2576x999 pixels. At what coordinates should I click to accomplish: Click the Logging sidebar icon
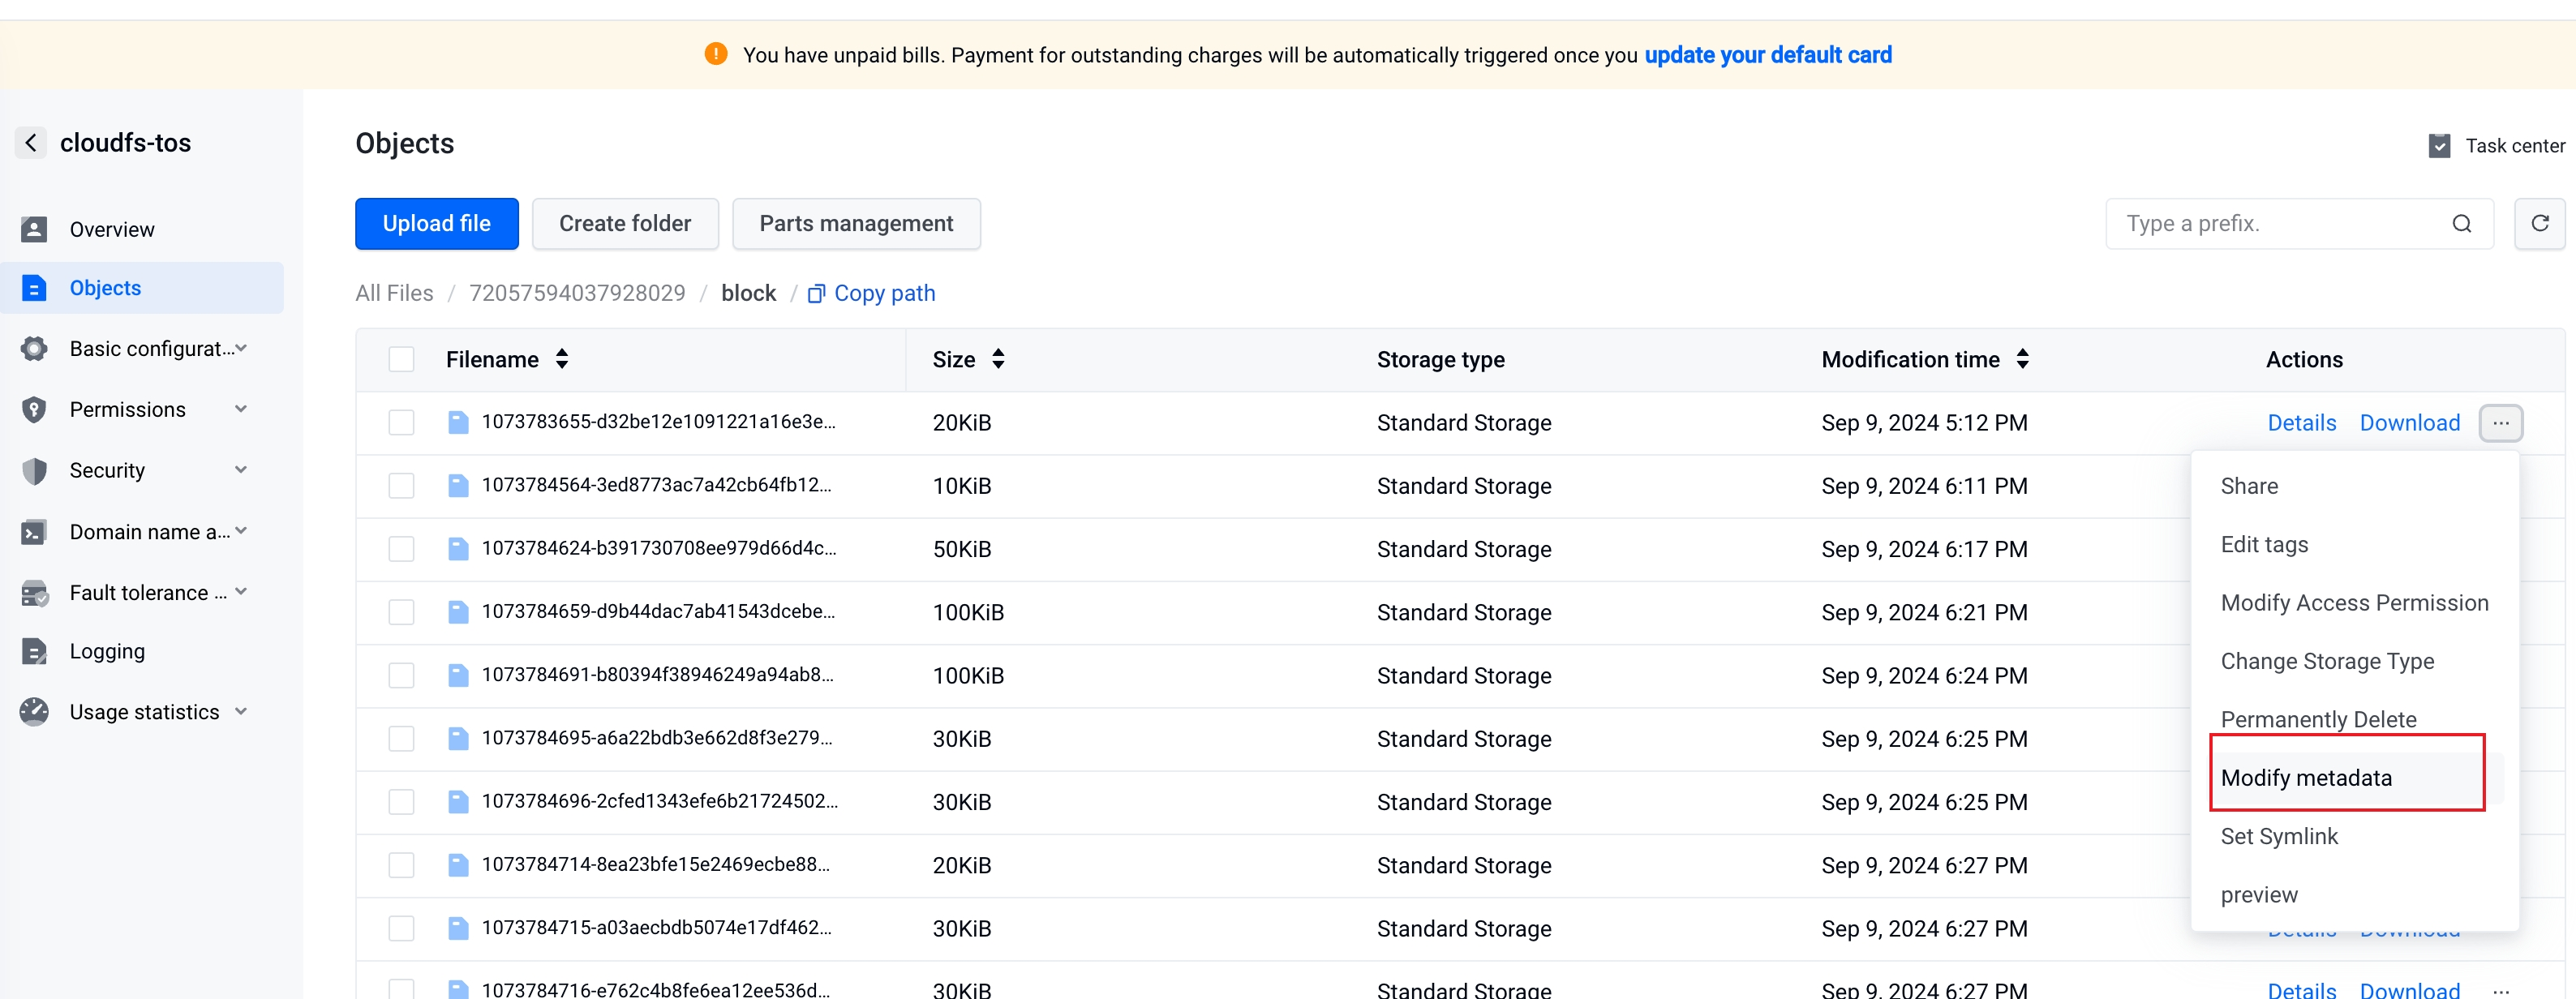pos(34,652)
